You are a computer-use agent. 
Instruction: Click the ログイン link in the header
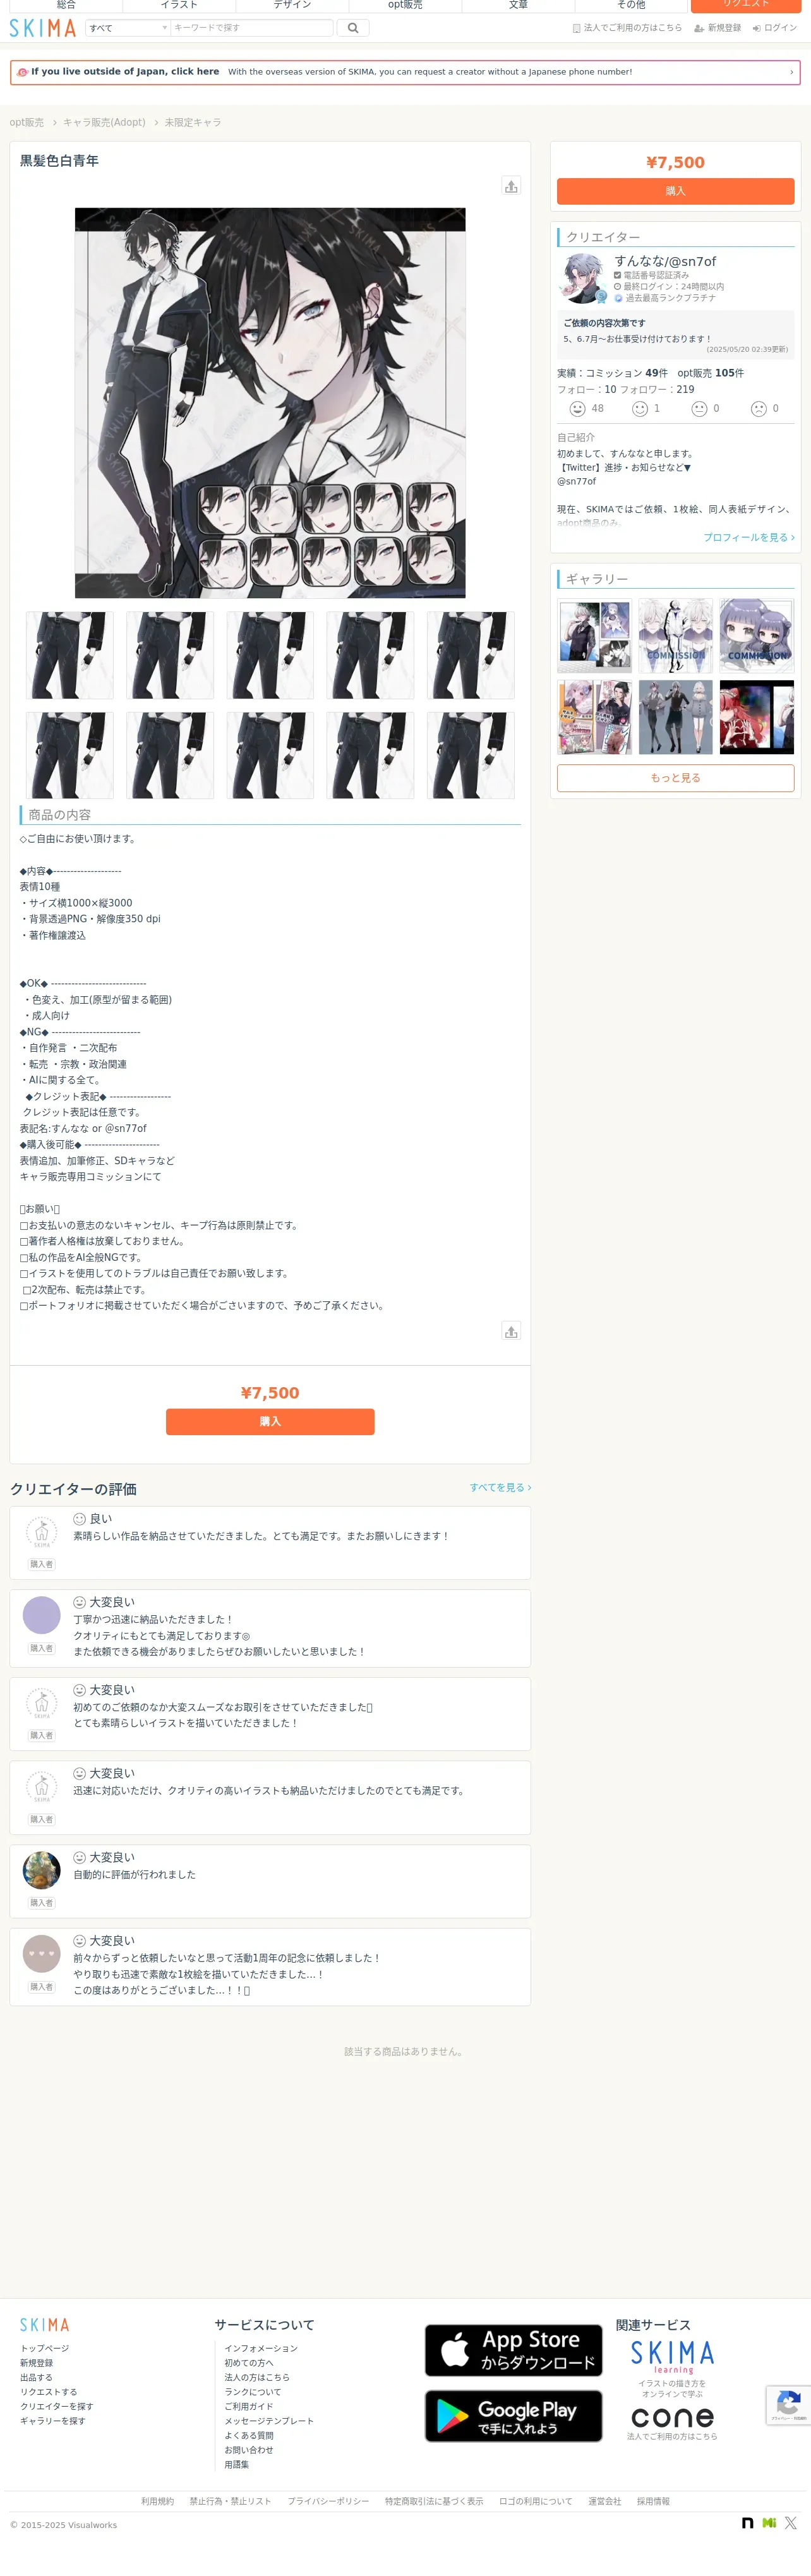pyautogui.click(x=775, y=28)
